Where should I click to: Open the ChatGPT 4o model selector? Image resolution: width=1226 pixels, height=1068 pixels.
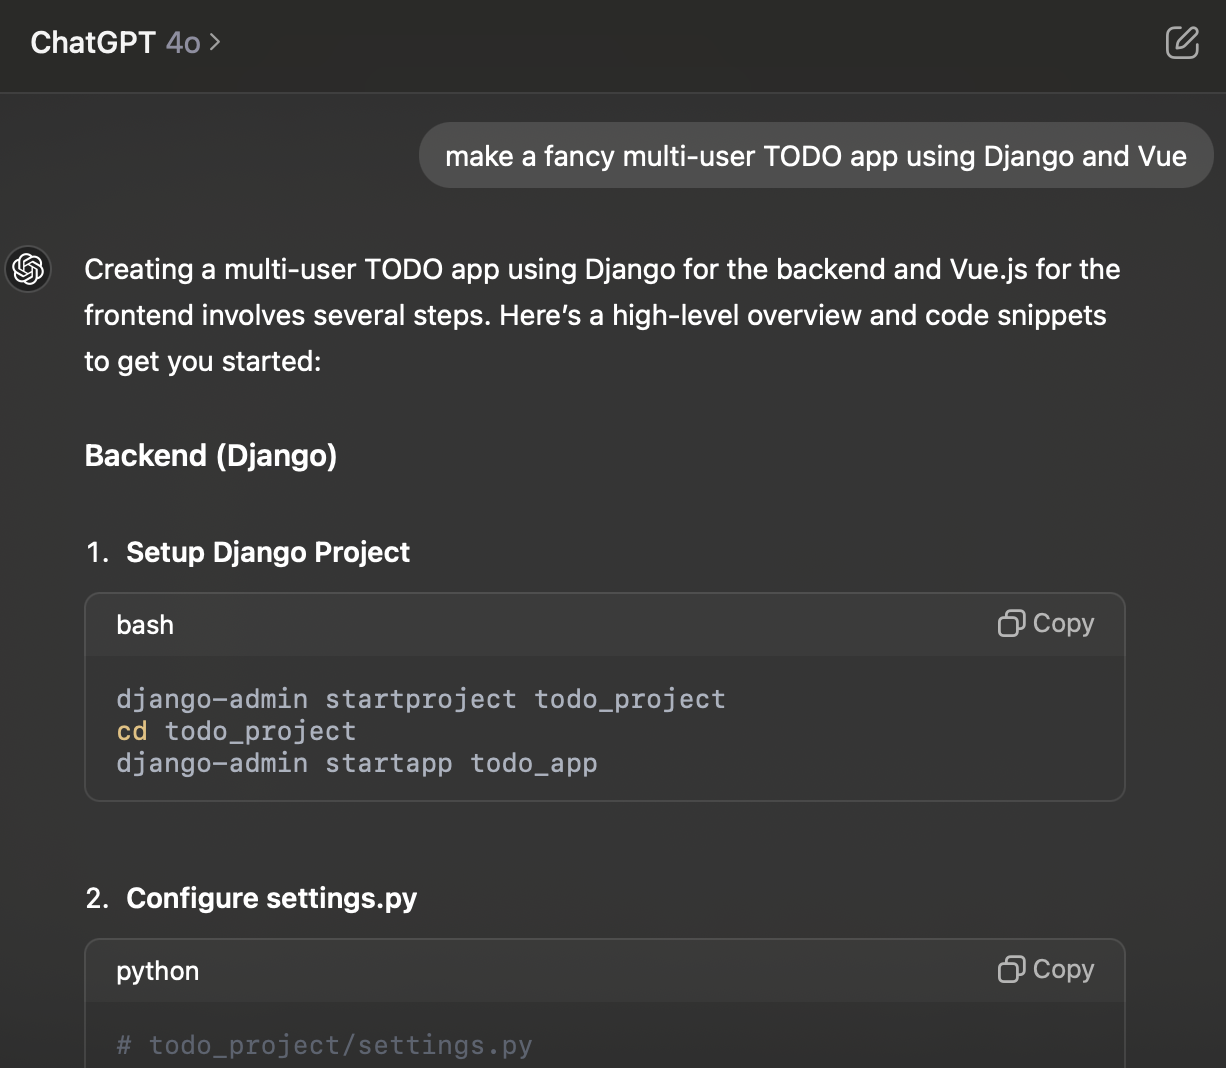click(125, 43)
